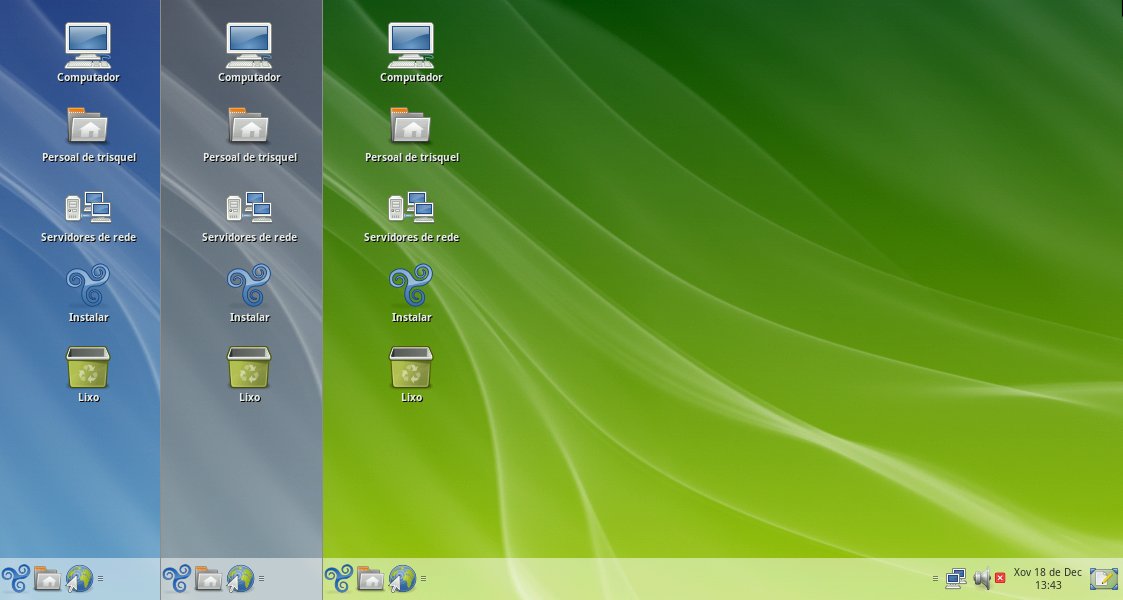Select Servidores de rede icon on gray desktop
The image size is (1123, 600).
click(249, 207)
